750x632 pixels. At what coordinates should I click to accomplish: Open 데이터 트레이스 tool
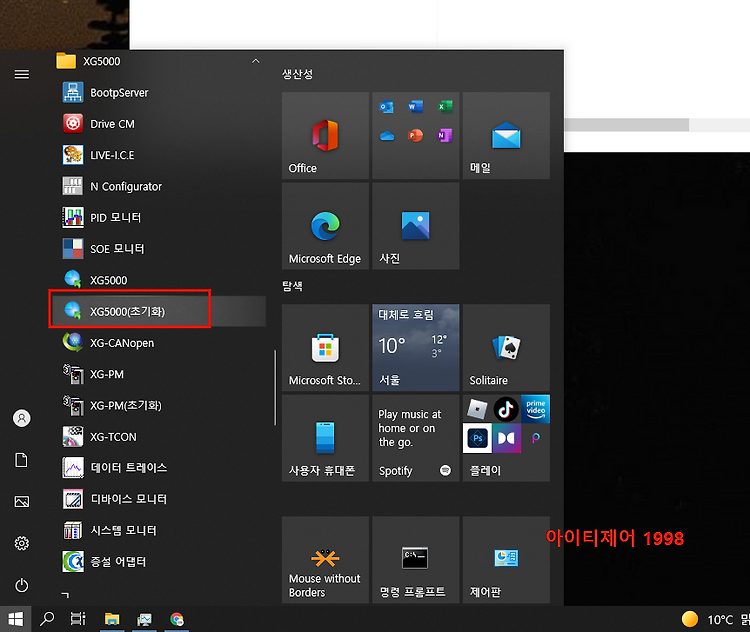[x=158, y=468]
